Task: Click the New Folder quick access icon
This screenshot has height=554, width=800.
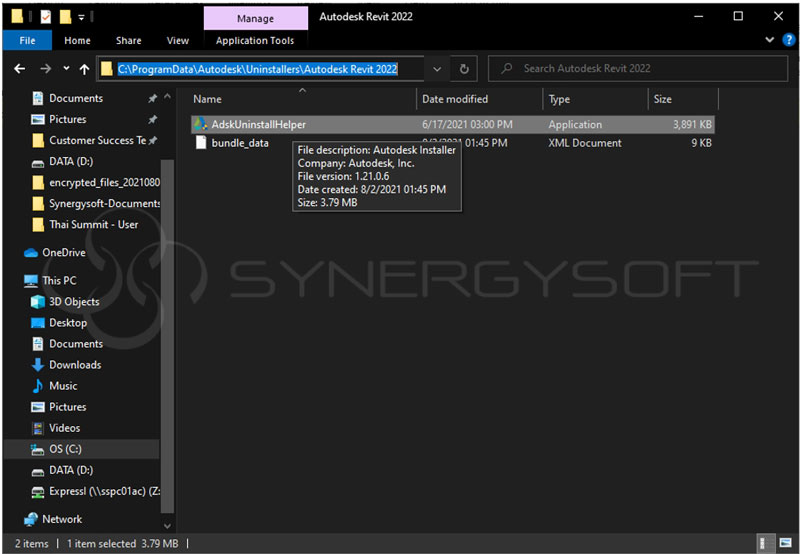Action: [65, 17]
